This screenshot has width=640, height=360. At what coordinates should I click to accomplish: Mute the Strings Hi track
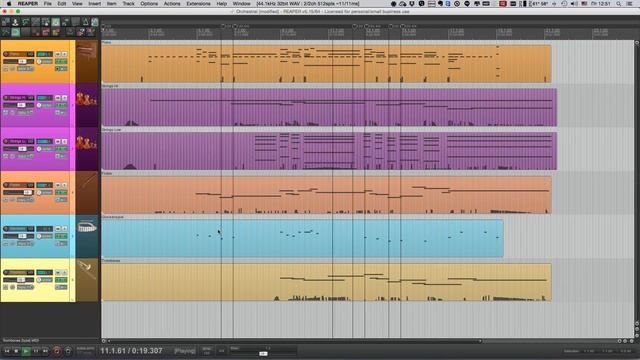pyautogui.click(x=58, y=98)
